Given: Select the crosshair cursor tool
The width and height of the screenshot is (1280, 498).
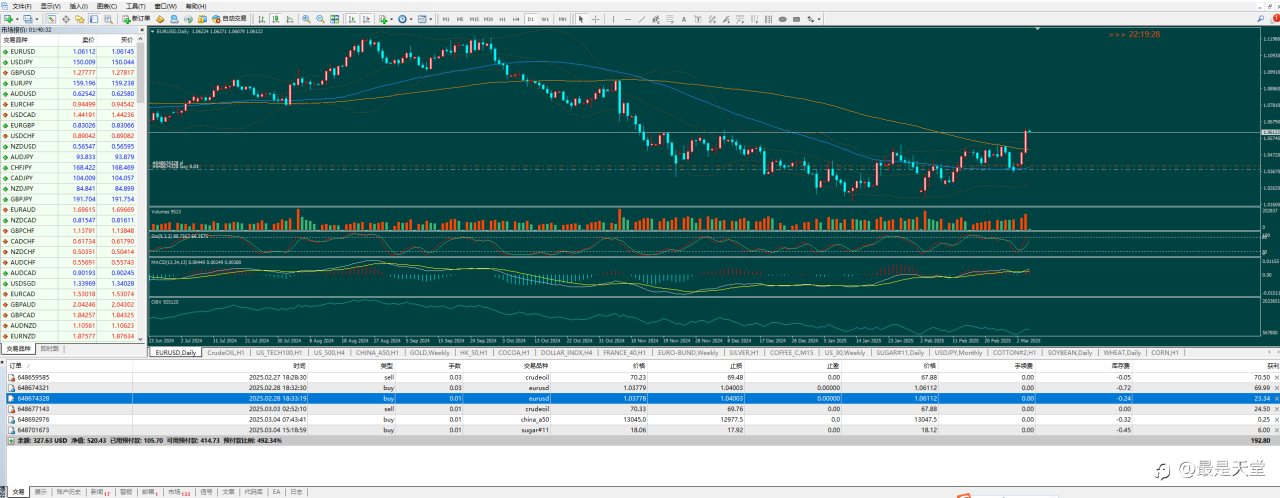Looking at the screenshot, I should [x=595, y=18].
